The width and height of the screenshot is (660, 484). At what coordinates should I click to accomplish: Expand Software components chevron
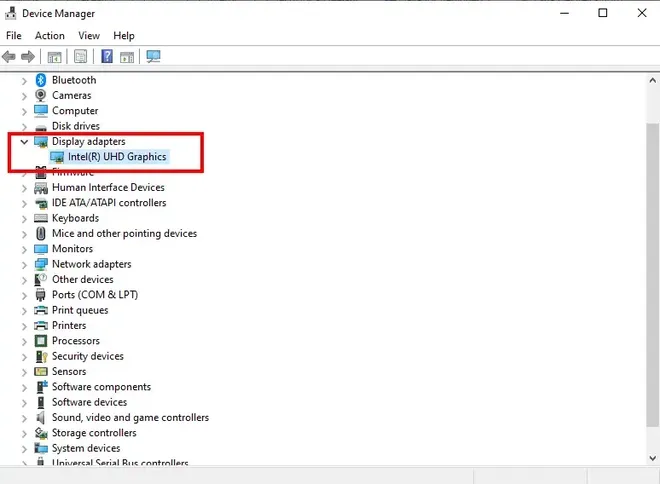click(24, 388)
